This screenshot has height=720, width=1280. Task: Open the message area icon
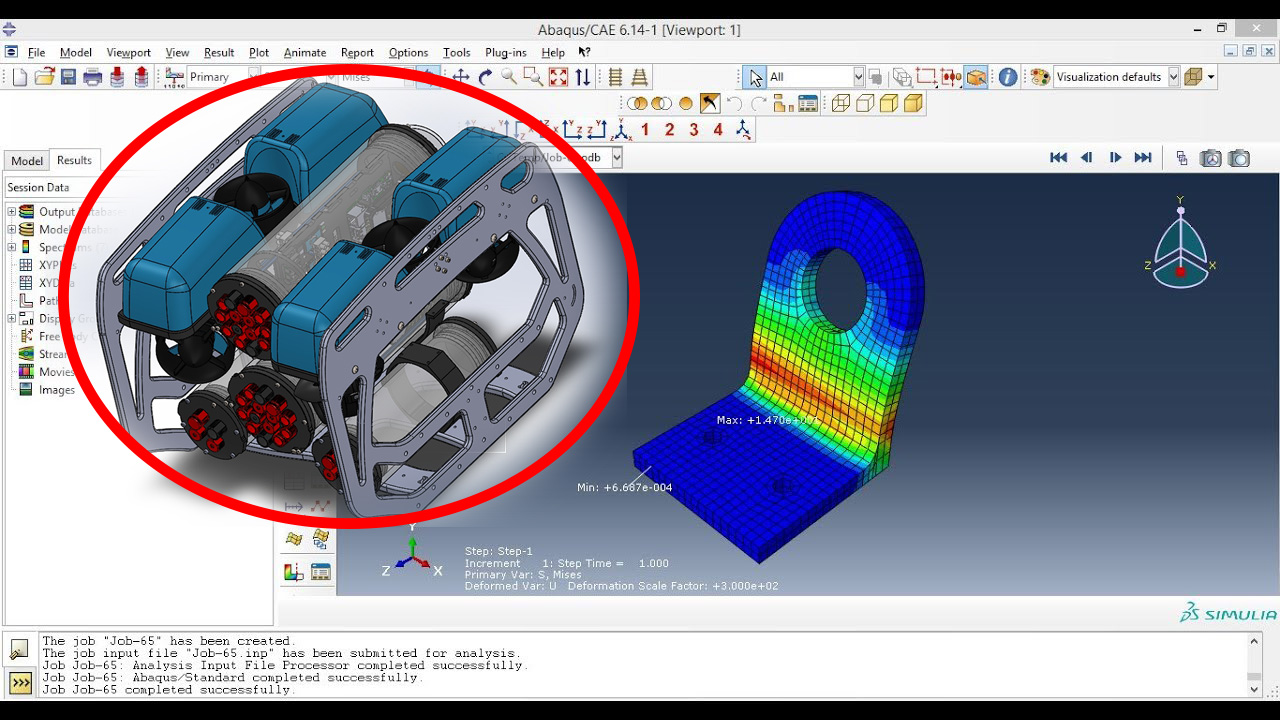(x=20, y=650)
